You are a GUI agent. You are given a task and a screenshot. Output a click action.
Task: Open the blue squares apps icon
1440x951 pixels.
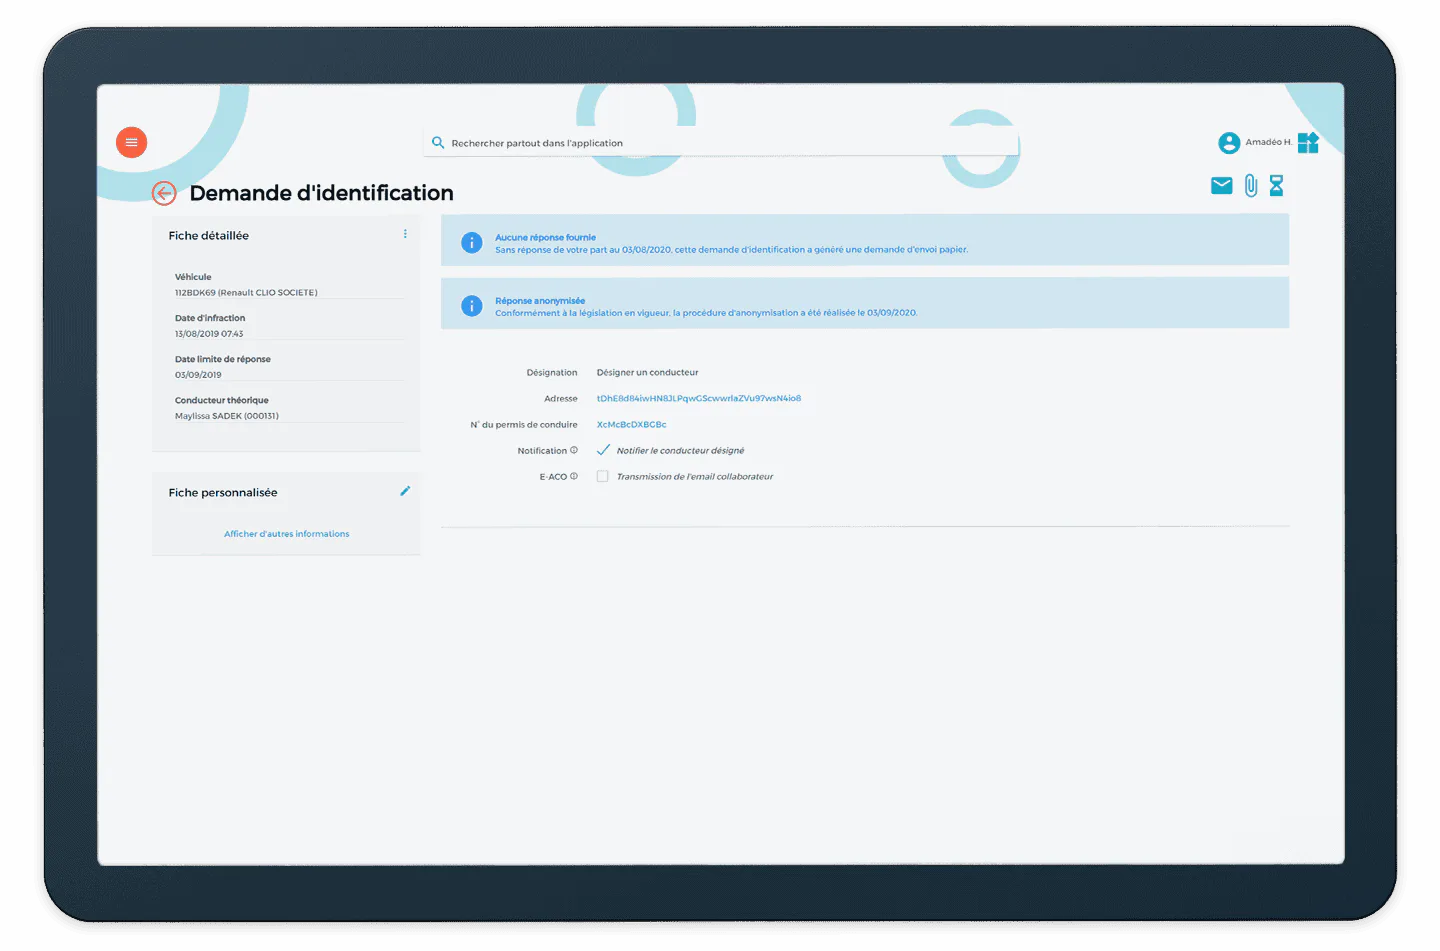[1308, 143]
